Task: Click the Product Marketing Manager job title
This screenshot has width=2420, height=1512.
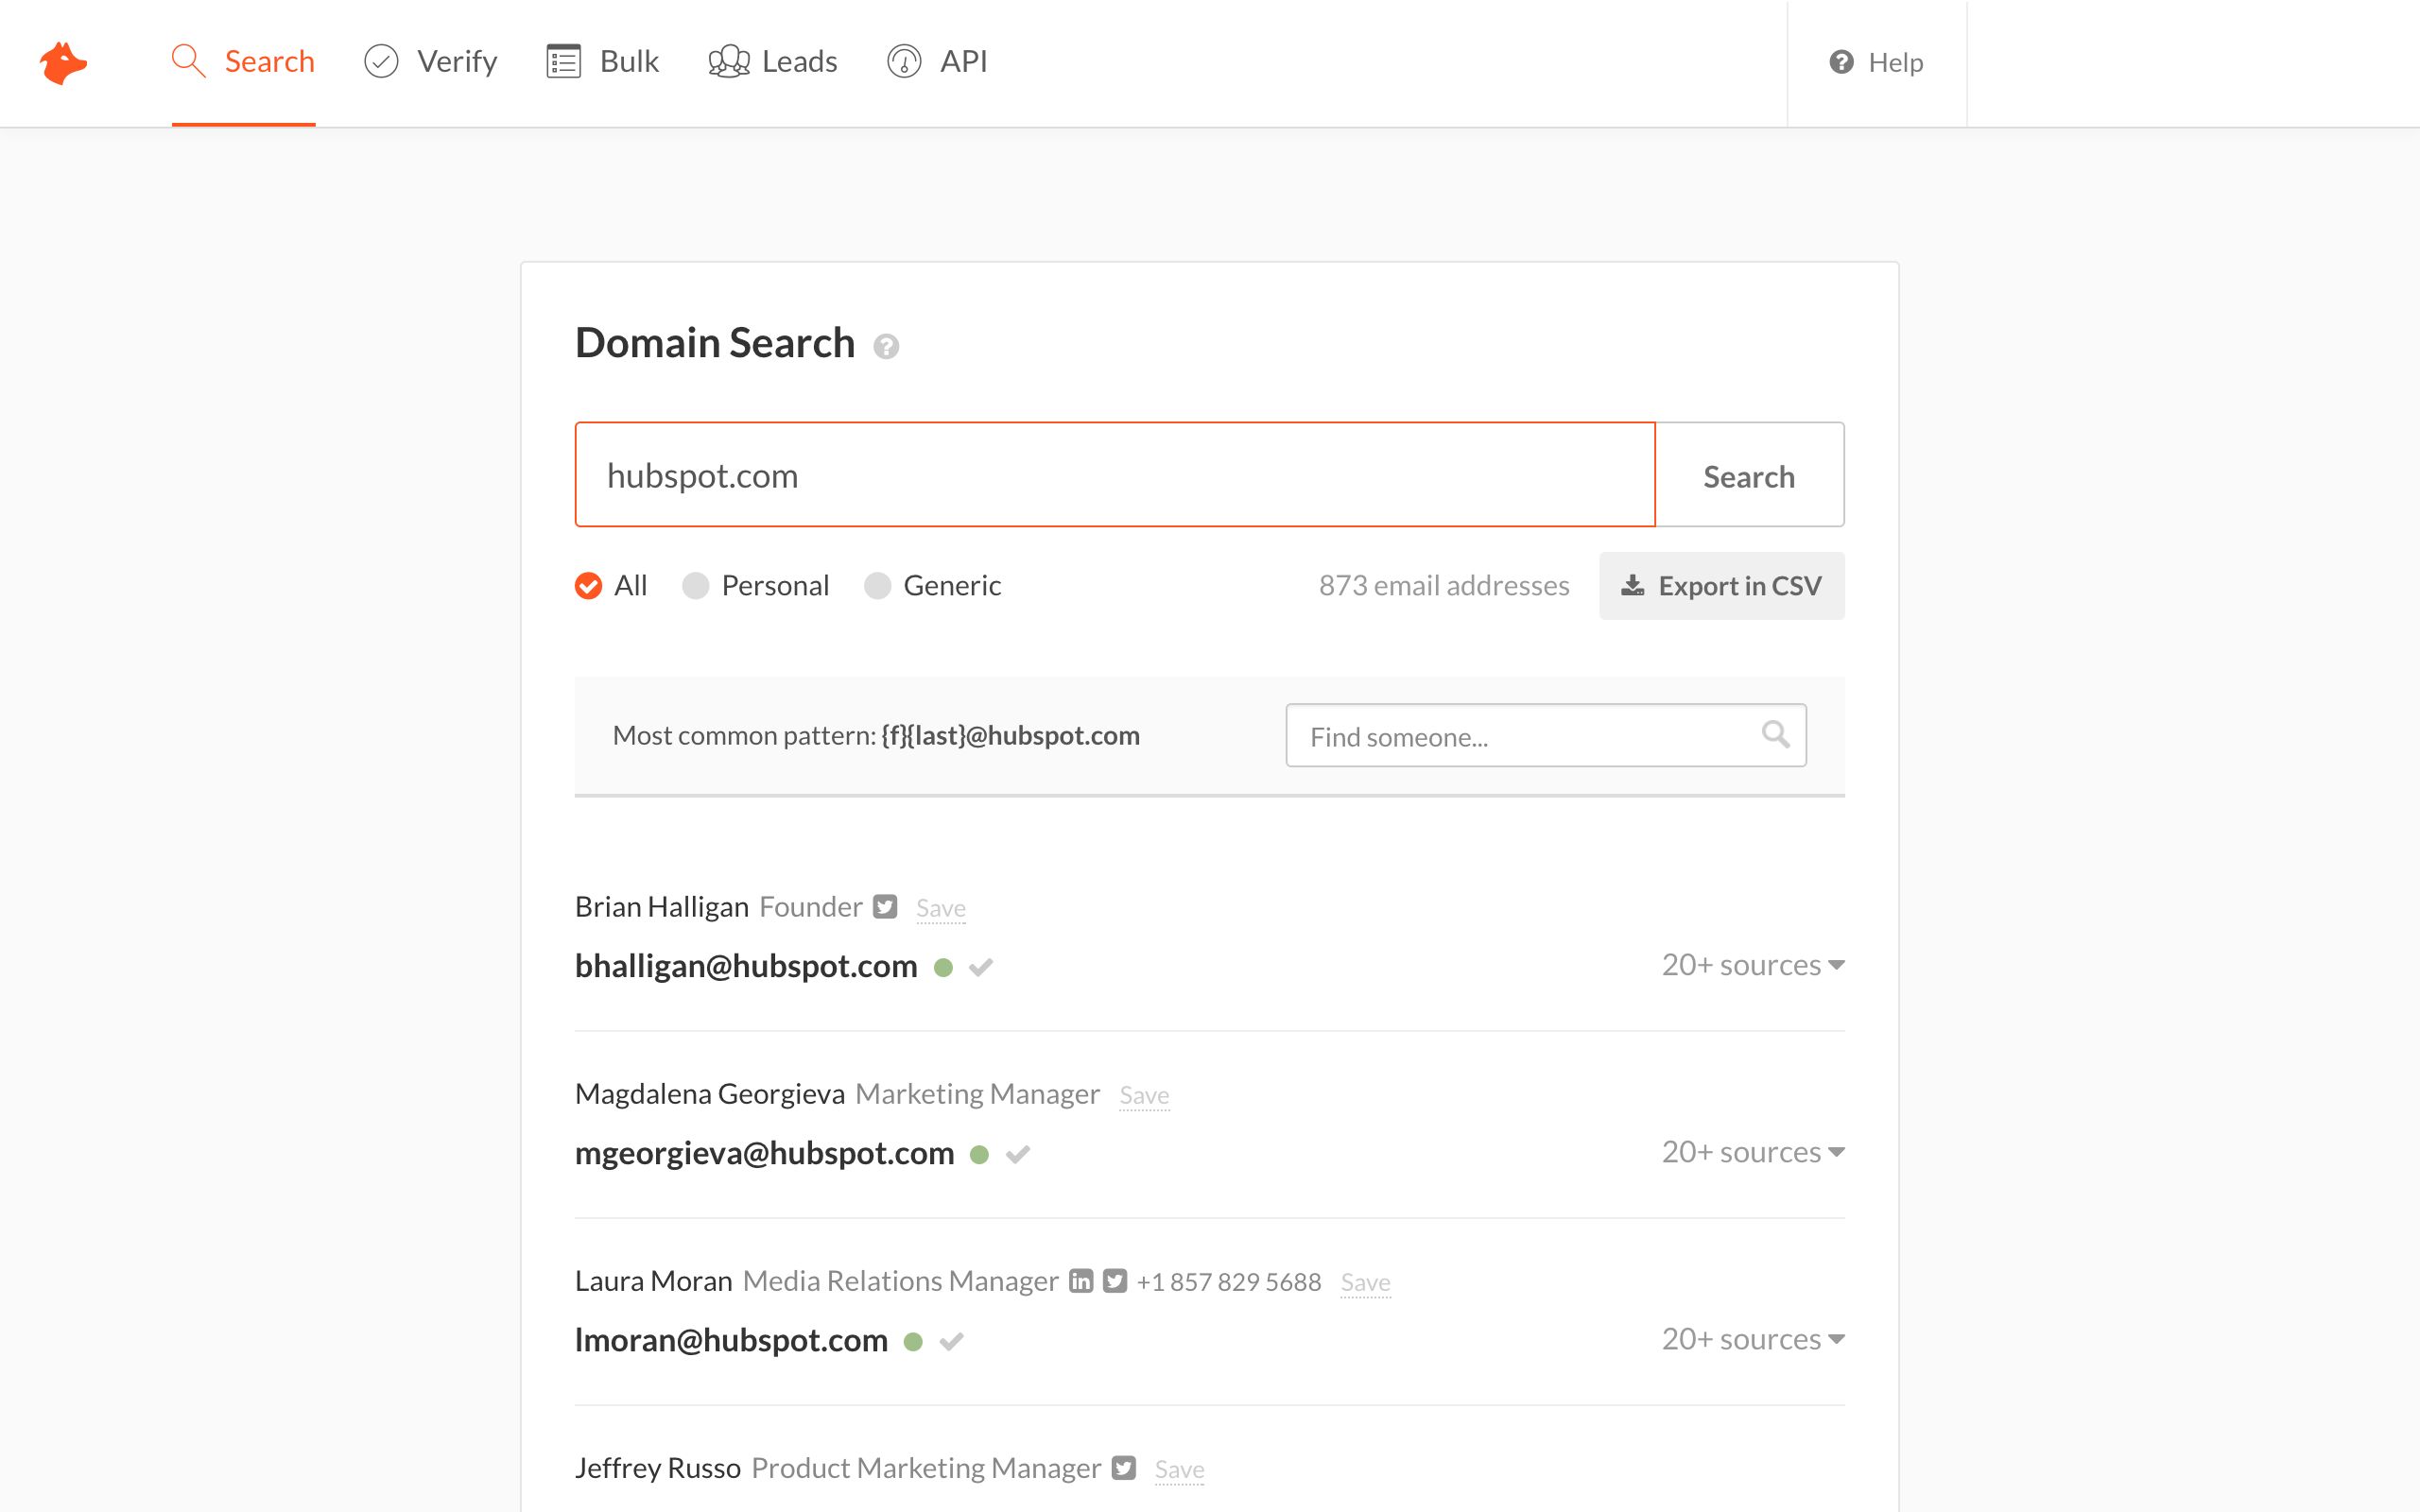Action: 926,1467
